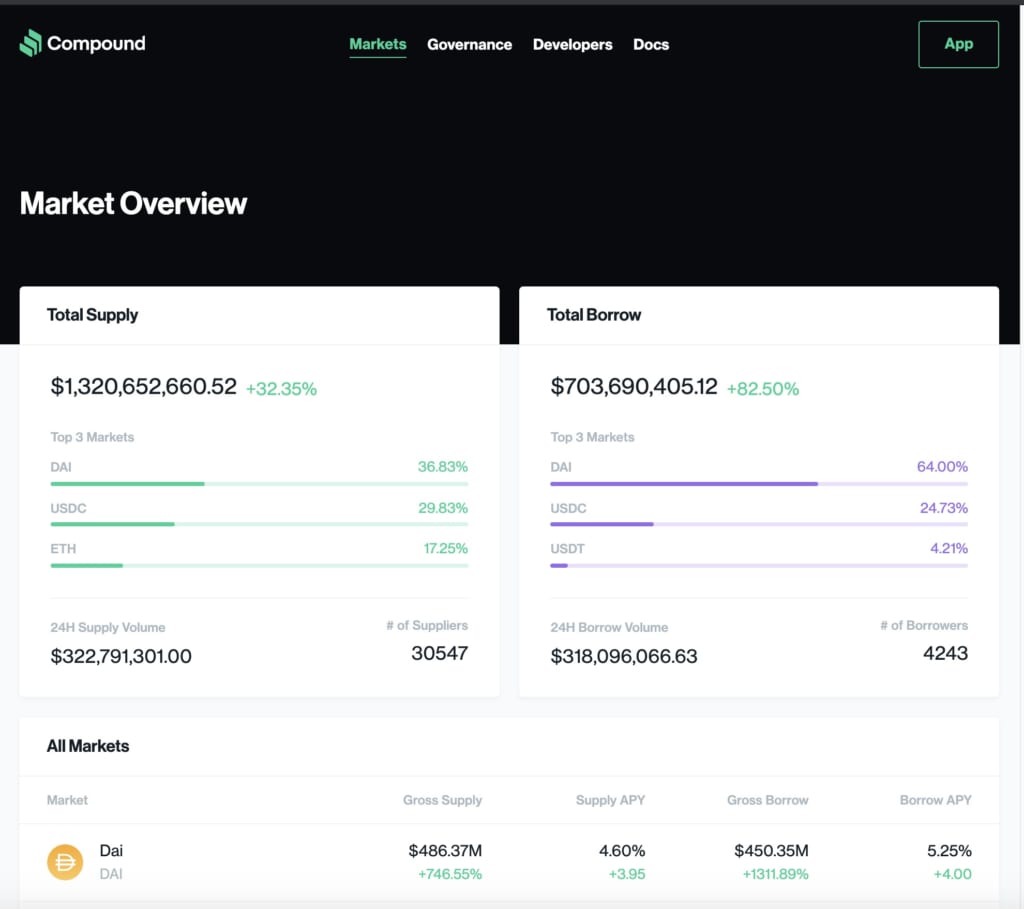
Task: Click the +82.50% borrow change
Action: [763, 389]
